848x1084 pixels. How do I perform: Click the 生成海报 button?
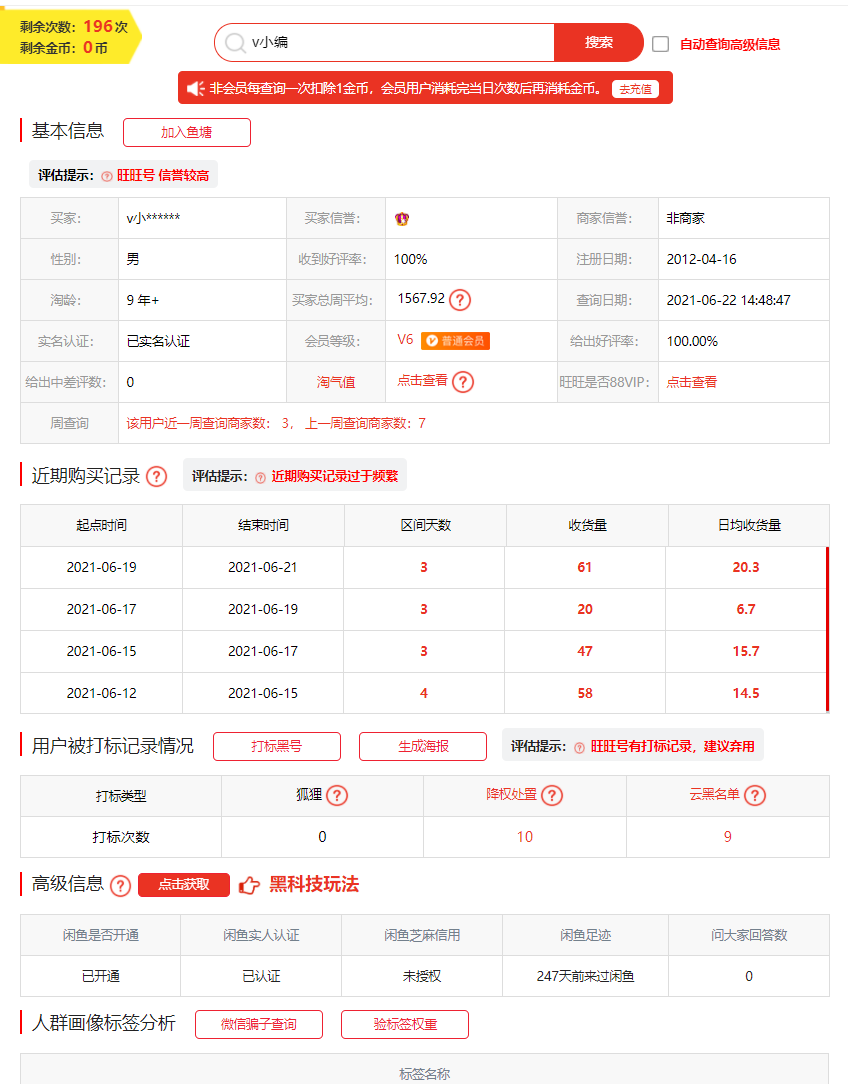click(x=422, y=746)
